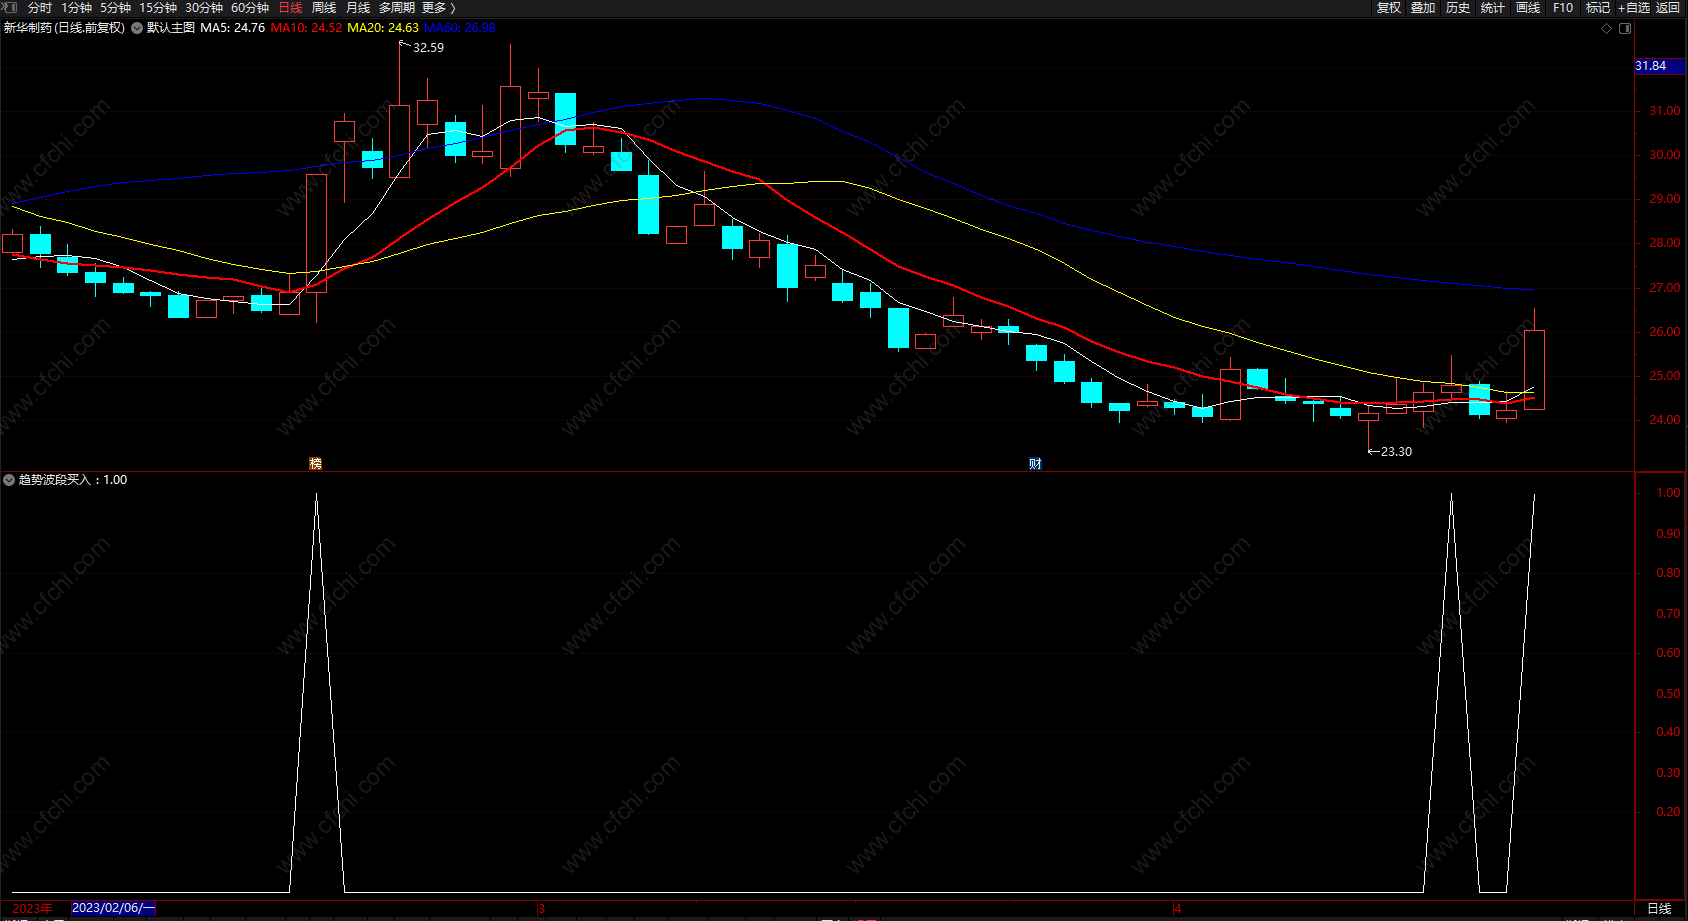Click the 榜 marker icon below the chart
The image size is (1688, 921).
coord(316,464)
